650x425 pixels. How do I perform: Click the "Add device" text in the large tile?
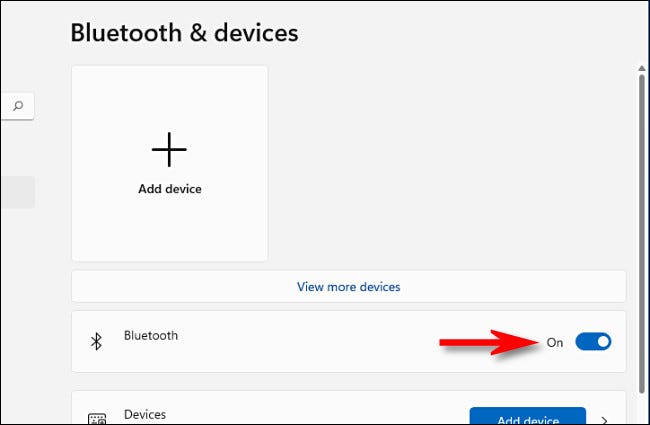169,188
